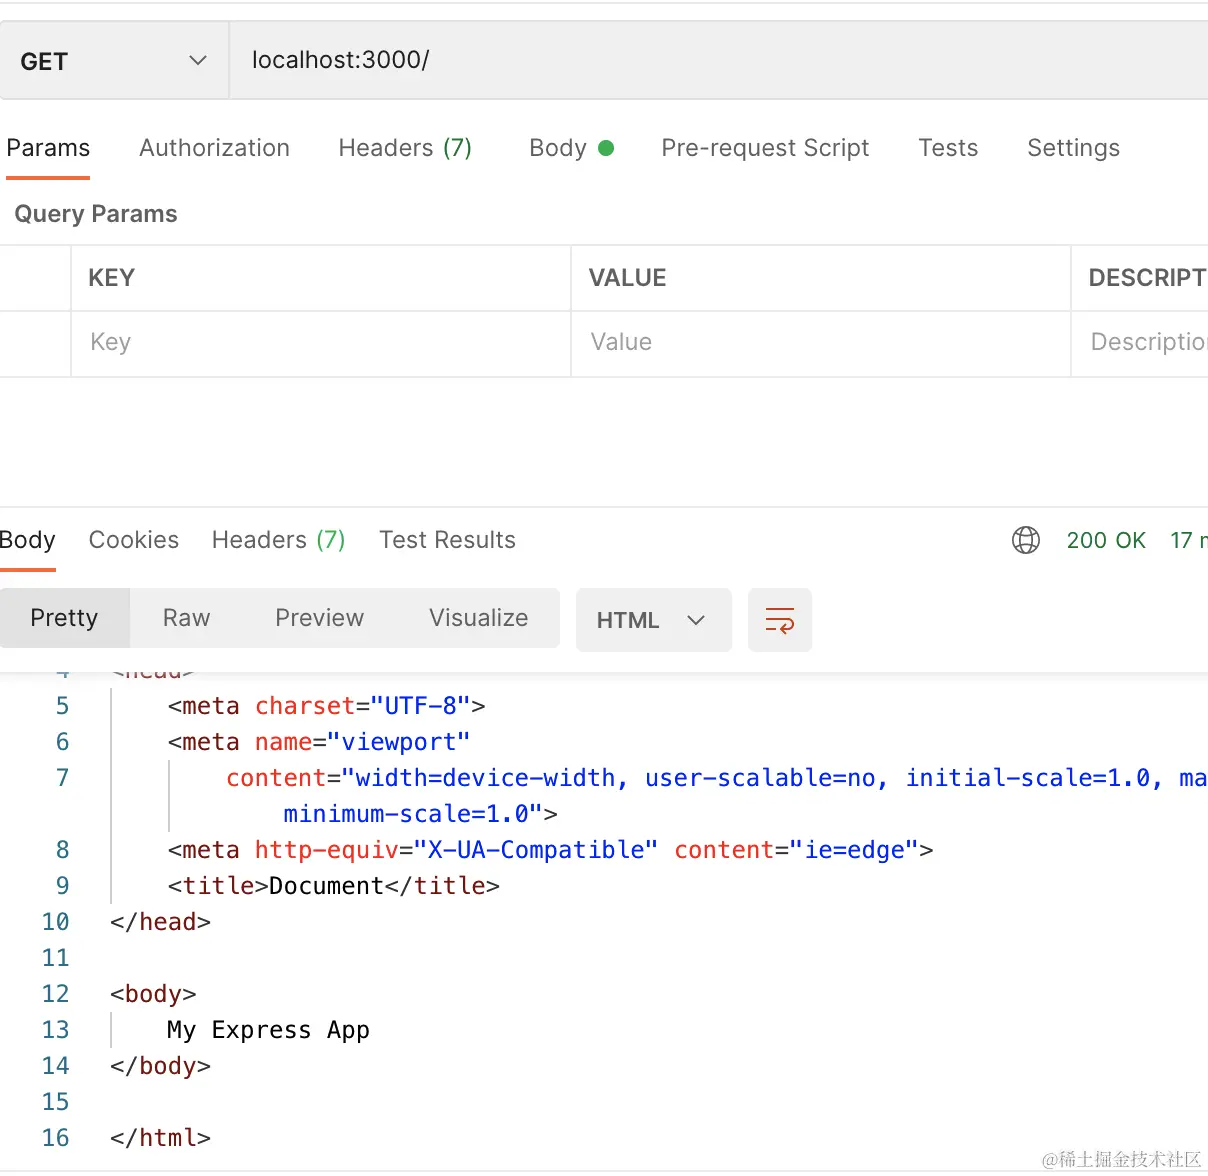Open the Pre-request Script tab

pos(765,148)
